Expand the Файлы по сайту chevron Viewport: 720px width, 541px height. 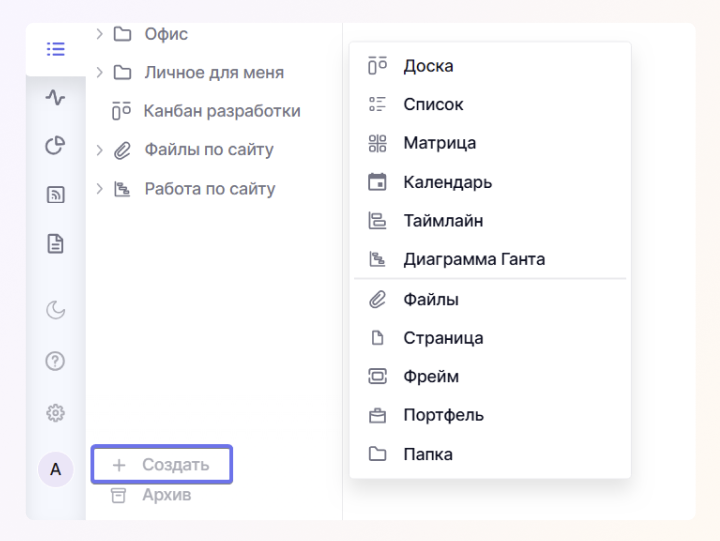(100, 150)
